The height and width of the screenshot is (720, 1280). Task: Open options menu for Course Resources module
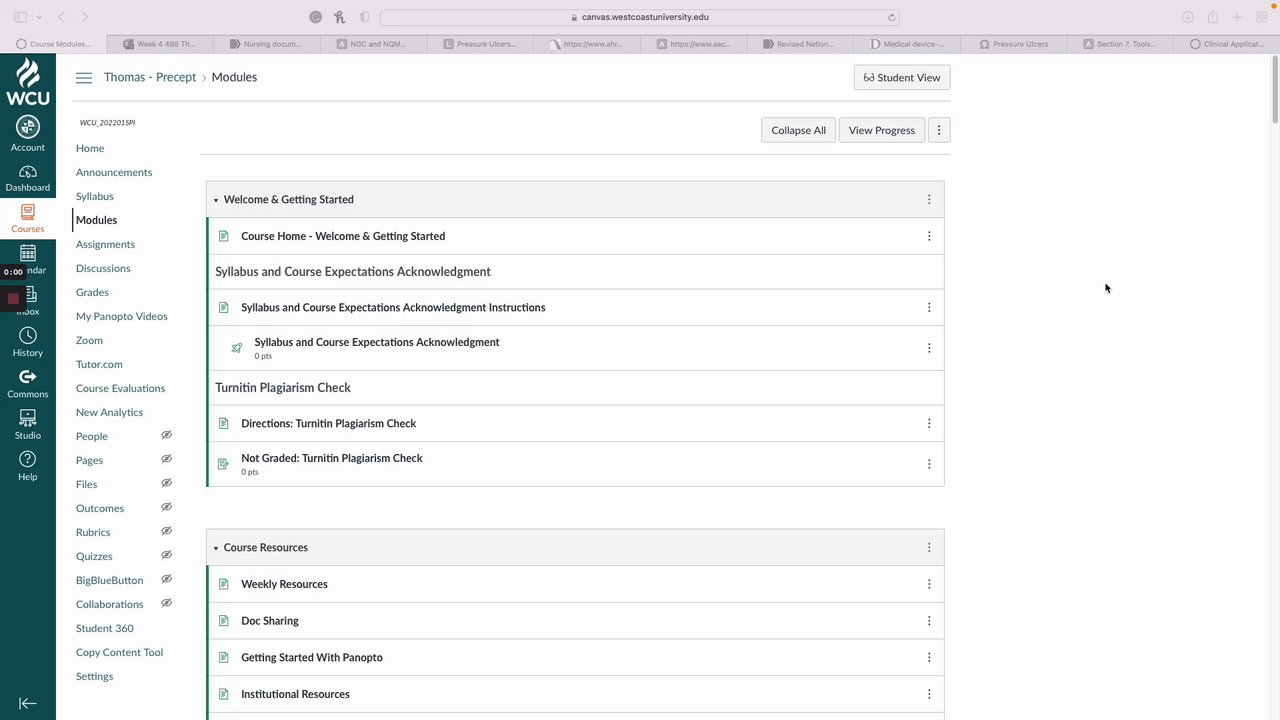(929, 548)
